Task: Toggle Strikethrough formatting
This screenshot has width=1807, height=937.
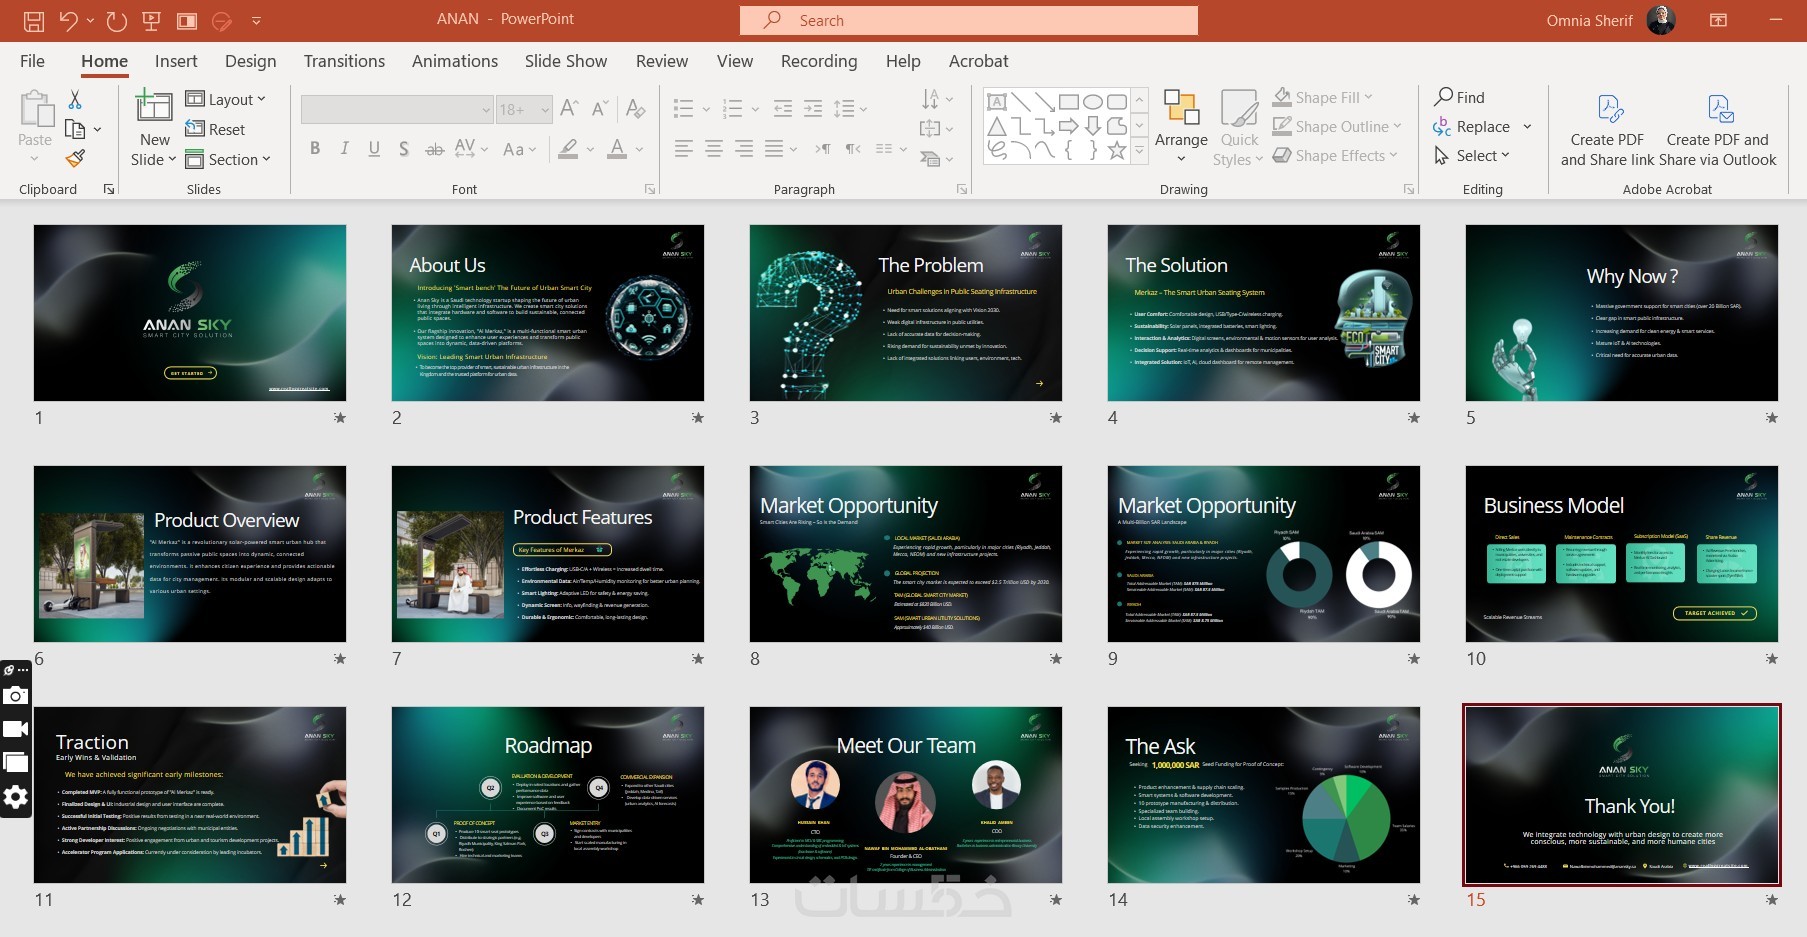Action: [434, 149]
